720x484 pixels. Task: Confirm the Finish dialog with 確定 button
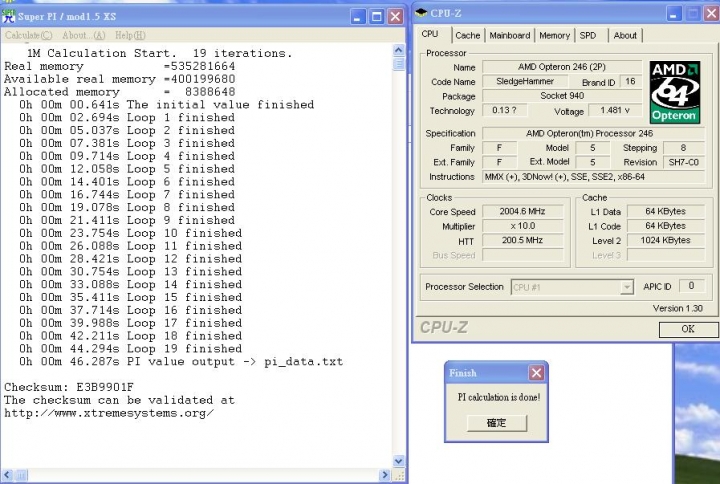pyautogui.click(x=496, y=423)
